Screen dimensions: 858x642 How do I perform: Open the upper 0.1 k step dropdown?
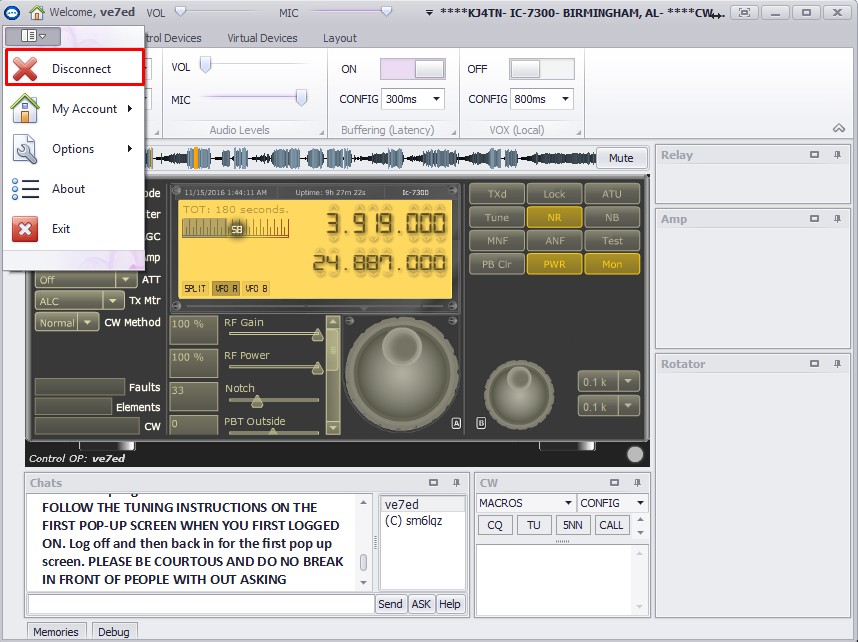click(x=628, y=381)
